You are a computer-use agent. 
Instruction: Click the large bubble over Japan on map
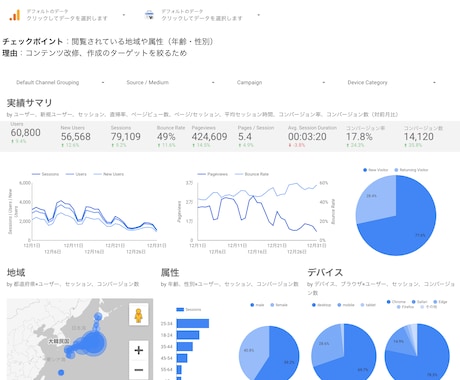tap(93, 342)
